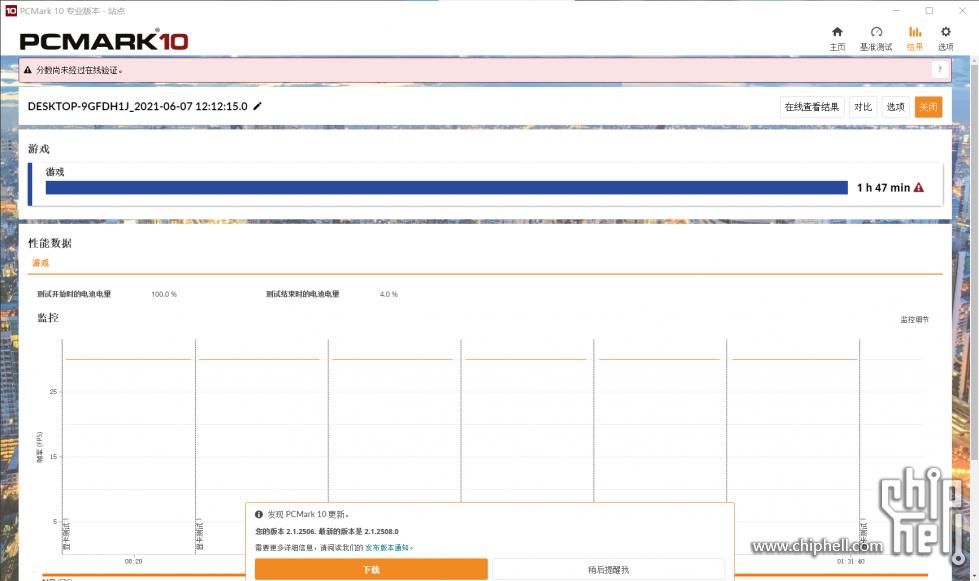Click the red warning triangle beside 1 h 47 min
The height and width of the screenshot is (581, 979).
tap(919, 188)
